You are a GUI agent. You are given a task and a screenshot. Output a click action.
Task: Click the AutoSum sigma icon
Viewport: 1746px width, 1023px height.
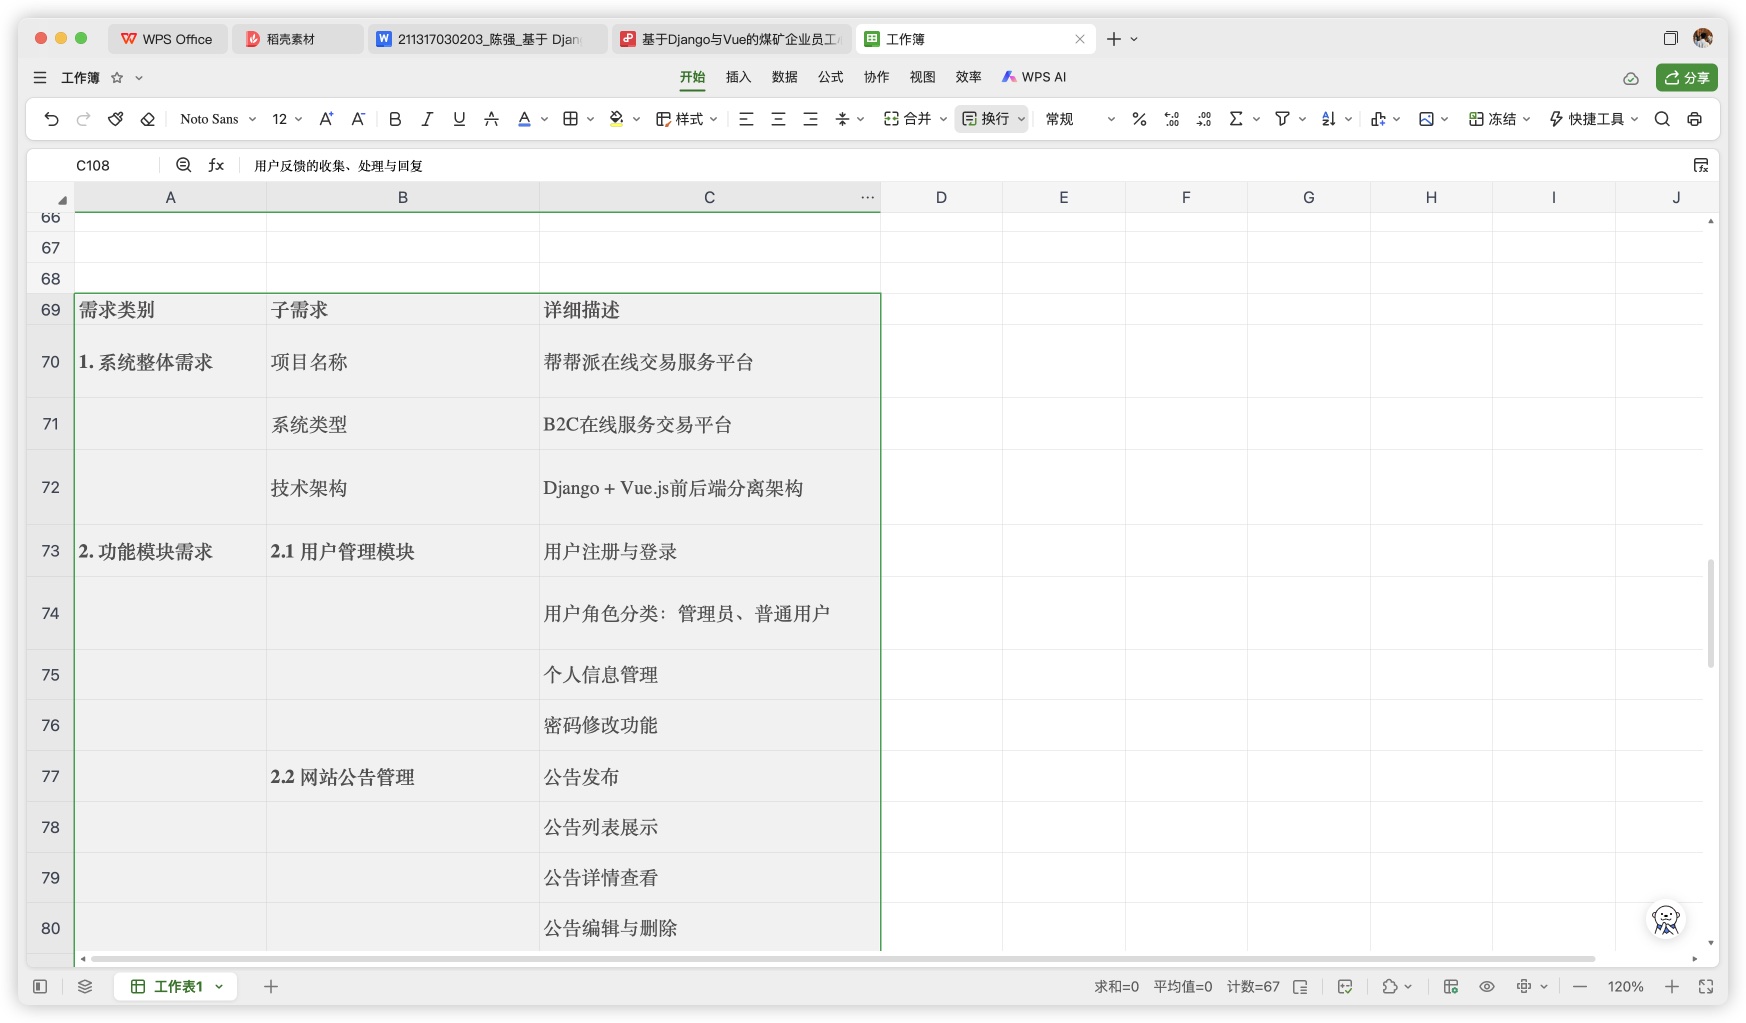(1236, 119)
